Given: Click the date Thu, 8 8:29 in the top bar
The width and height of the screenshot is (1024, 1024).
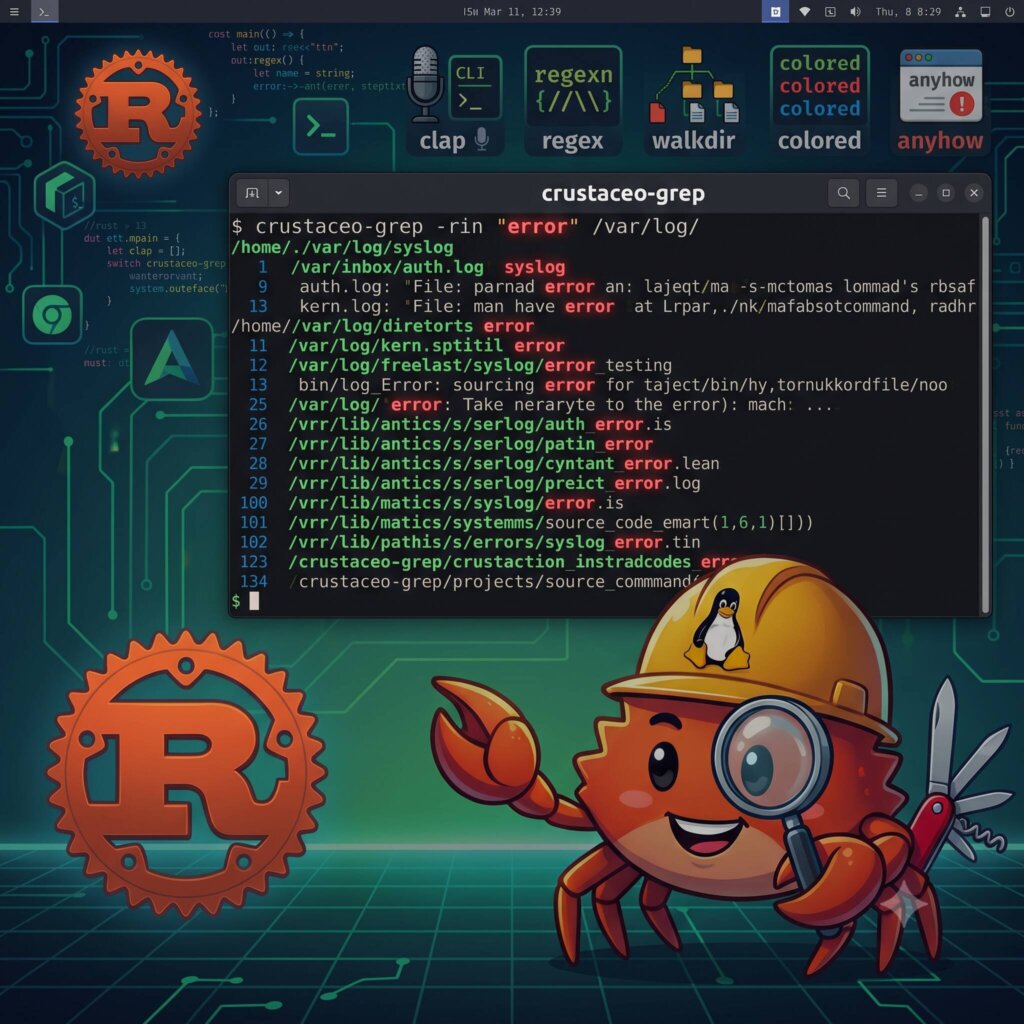Looking at the screenshot, I should 908,12.
